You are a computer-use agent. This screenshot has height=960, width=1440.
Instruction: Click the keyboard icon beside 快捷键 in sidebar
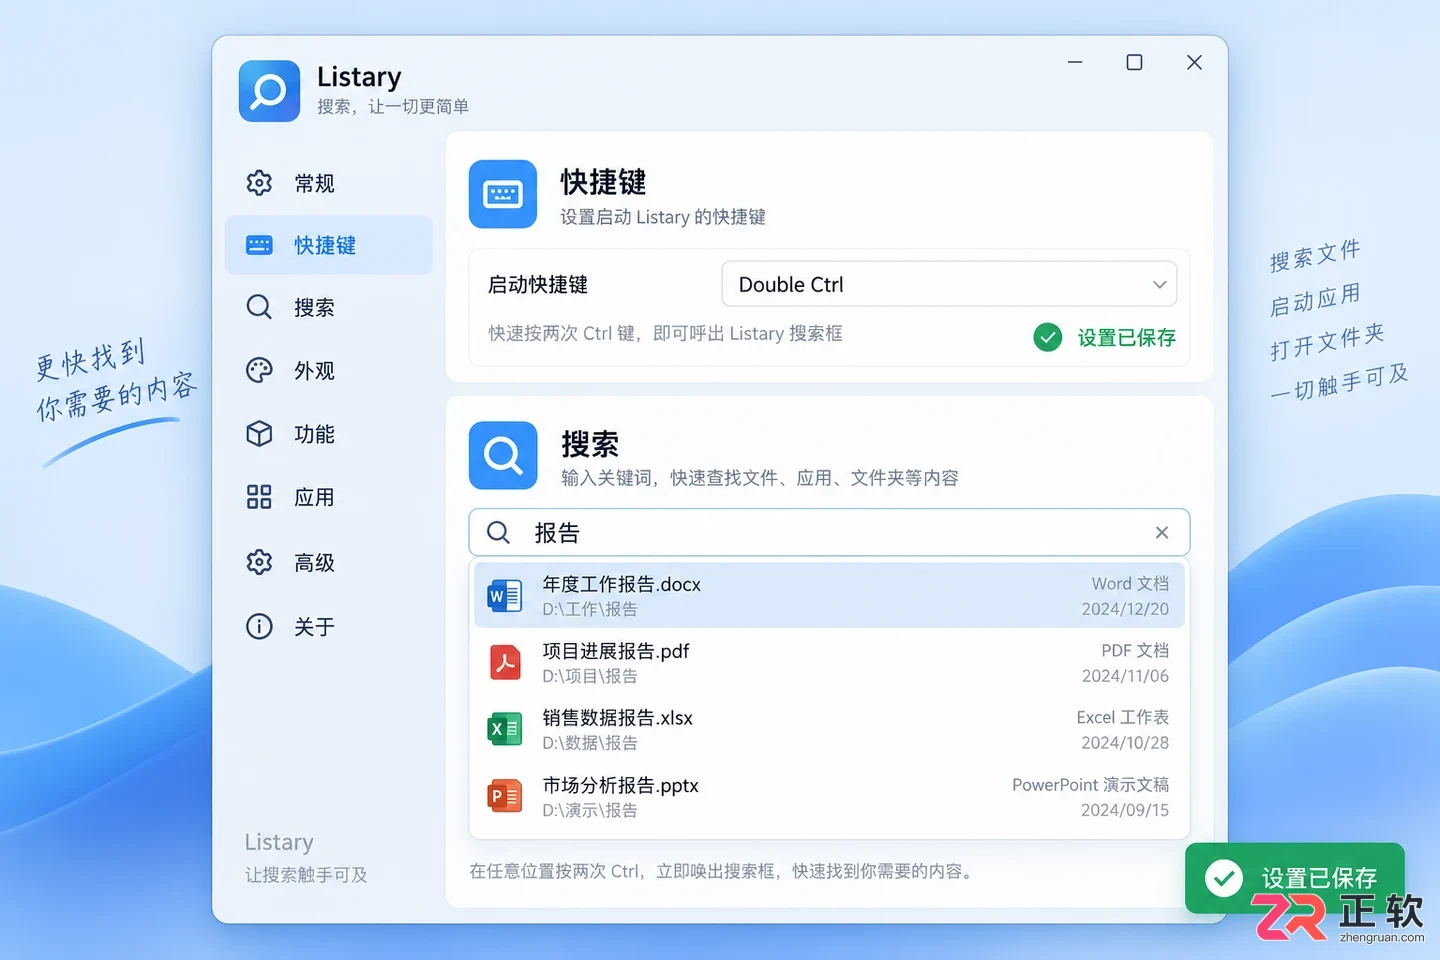click(259, 245)
